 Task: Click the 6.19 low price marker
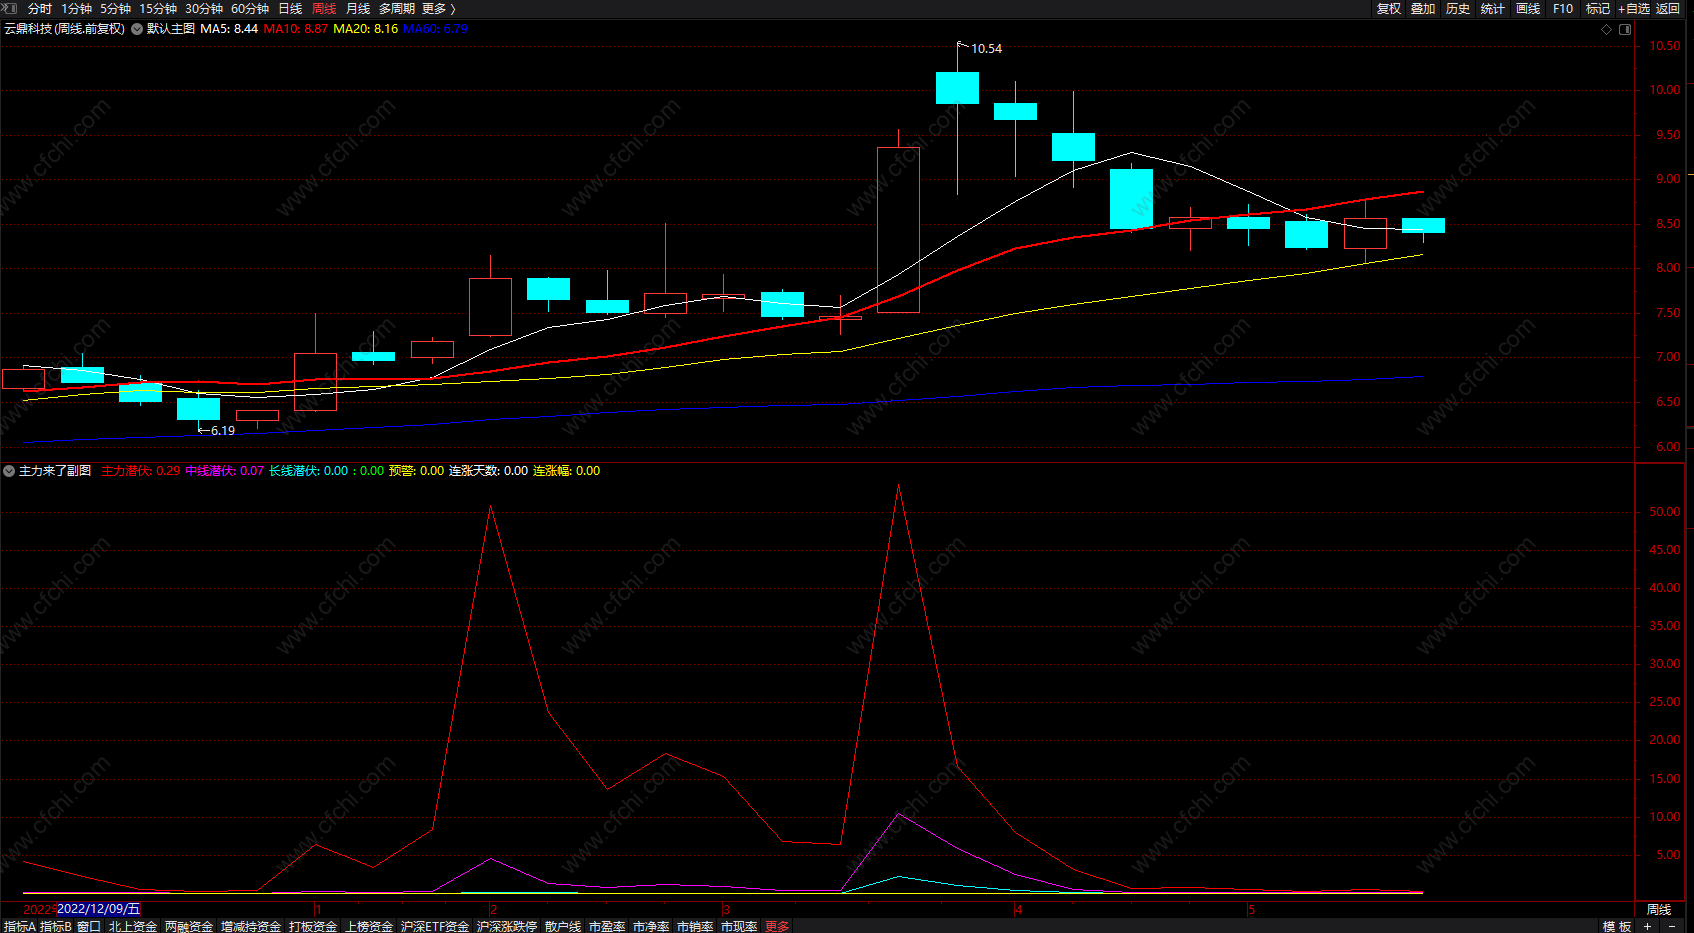pos(223,431)
